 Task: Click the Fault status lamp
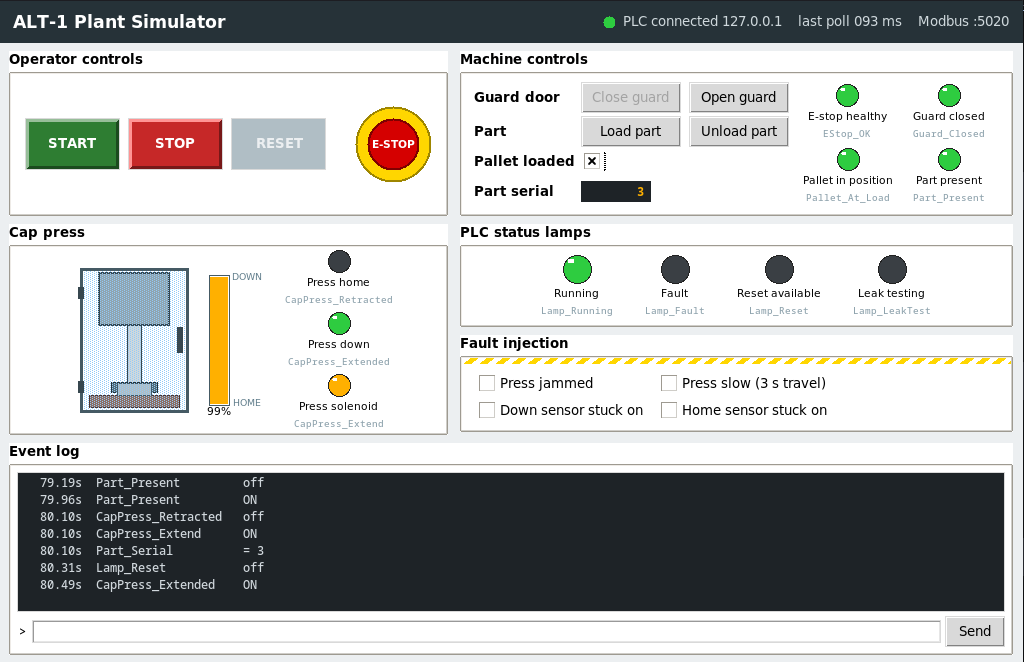pyautogui.click(x=675, y=269)
